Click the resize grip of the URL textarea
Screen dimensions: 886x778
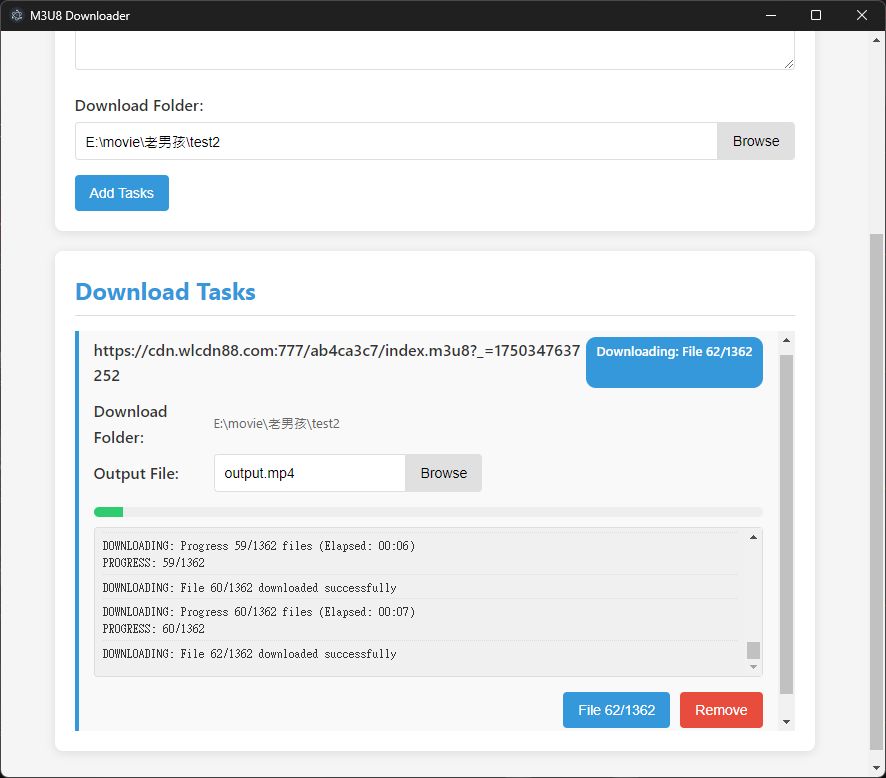click(x=788, y=63)
